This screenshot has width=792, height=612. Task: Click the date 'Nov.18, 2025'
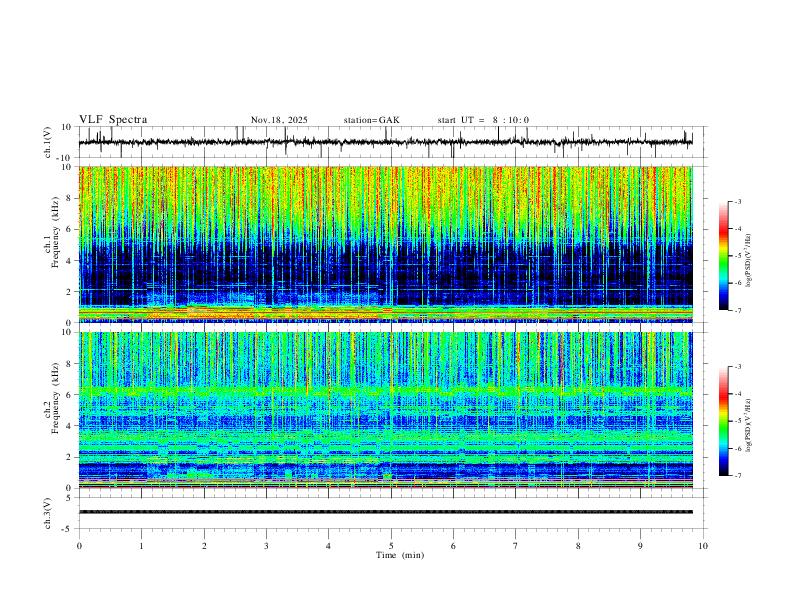(x=279, y=120)
